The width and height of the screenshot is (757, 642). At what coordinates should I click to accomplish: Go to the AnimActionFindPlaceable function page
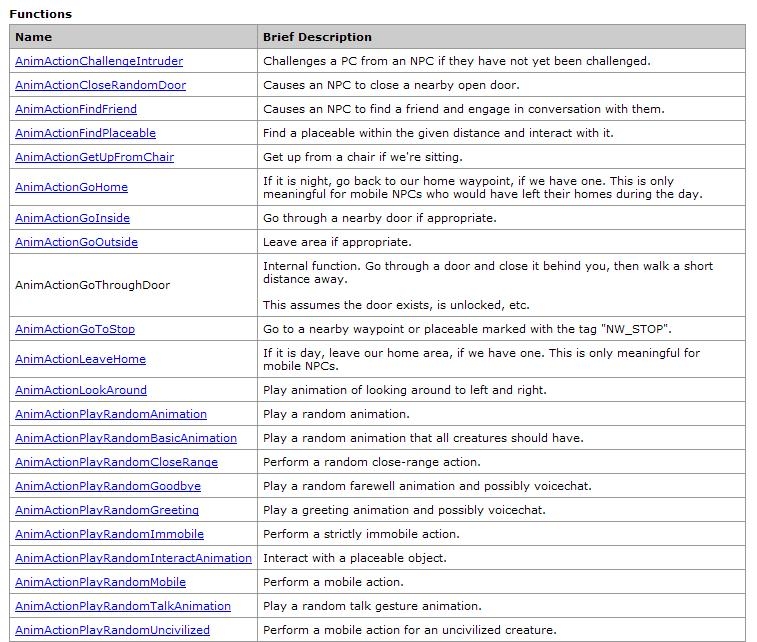tap(85, 133)
